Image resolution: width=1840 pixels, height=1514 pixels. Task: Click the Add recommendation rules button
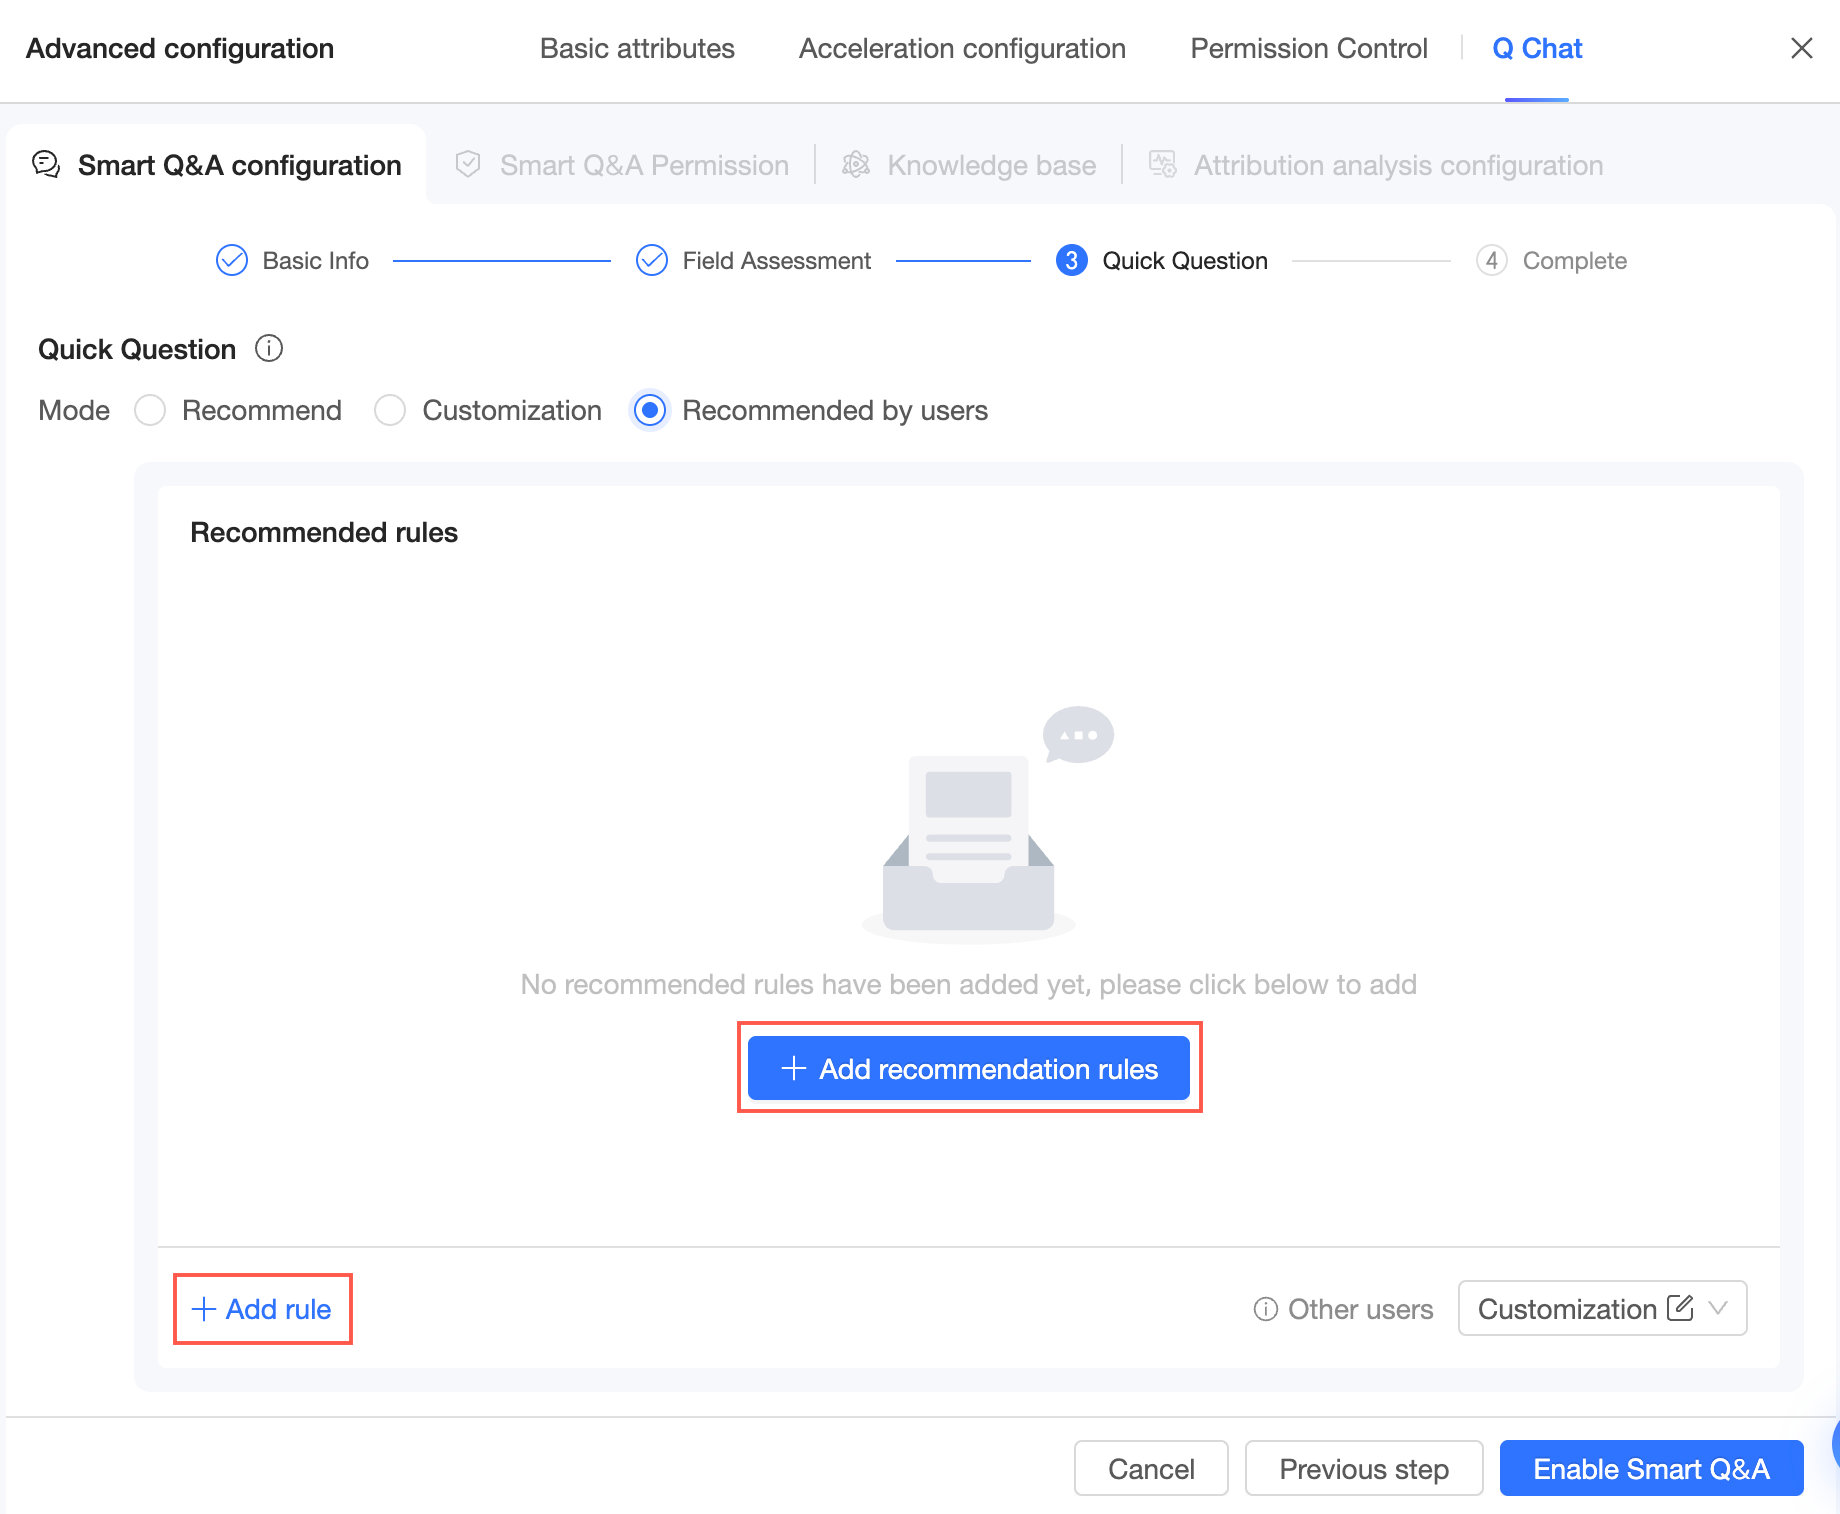point(968,1069)
